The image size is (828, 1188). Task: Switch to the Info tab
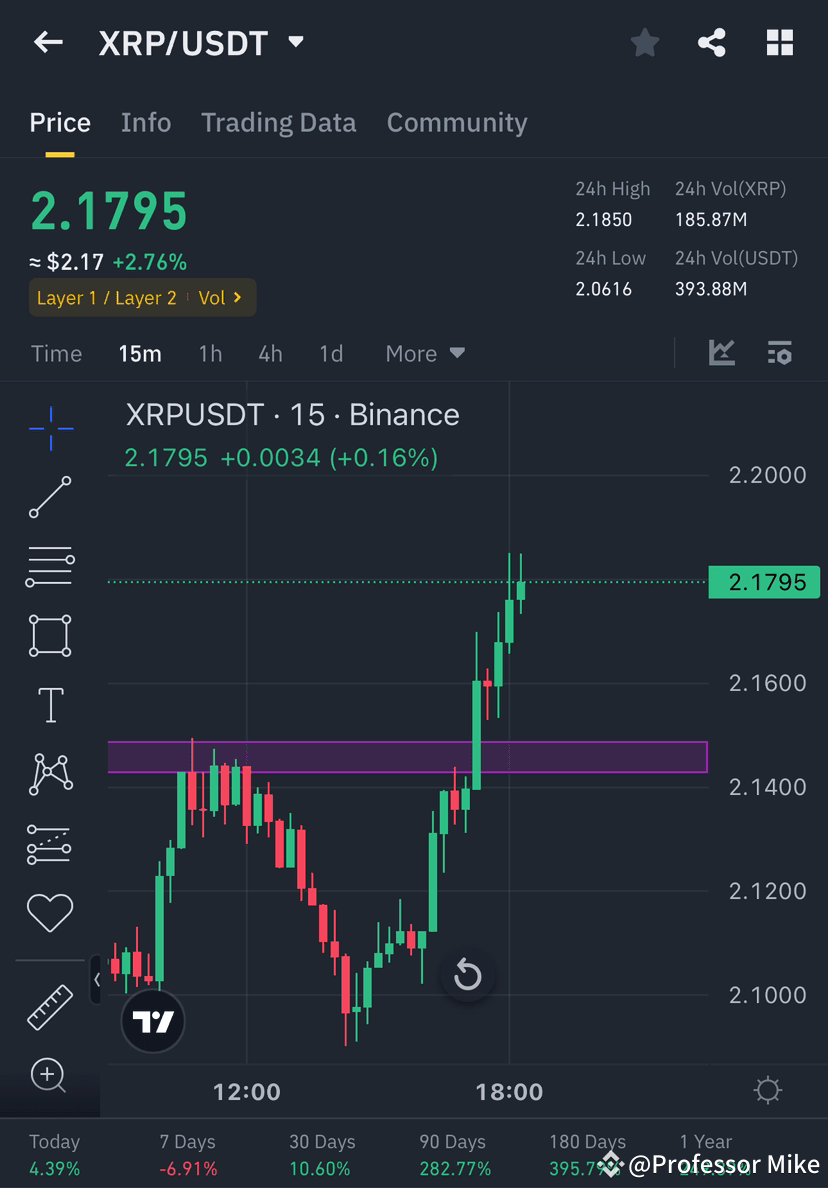(146, 123)
